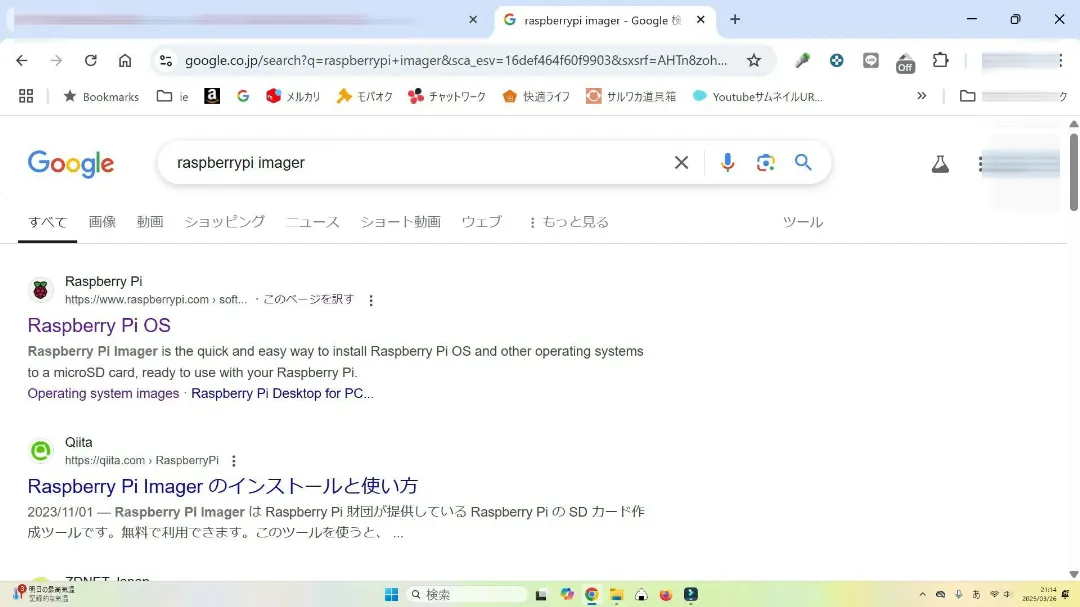Clear the search query with X
This screenshot has height=607, width=1080.
click(x=681, y=163)
